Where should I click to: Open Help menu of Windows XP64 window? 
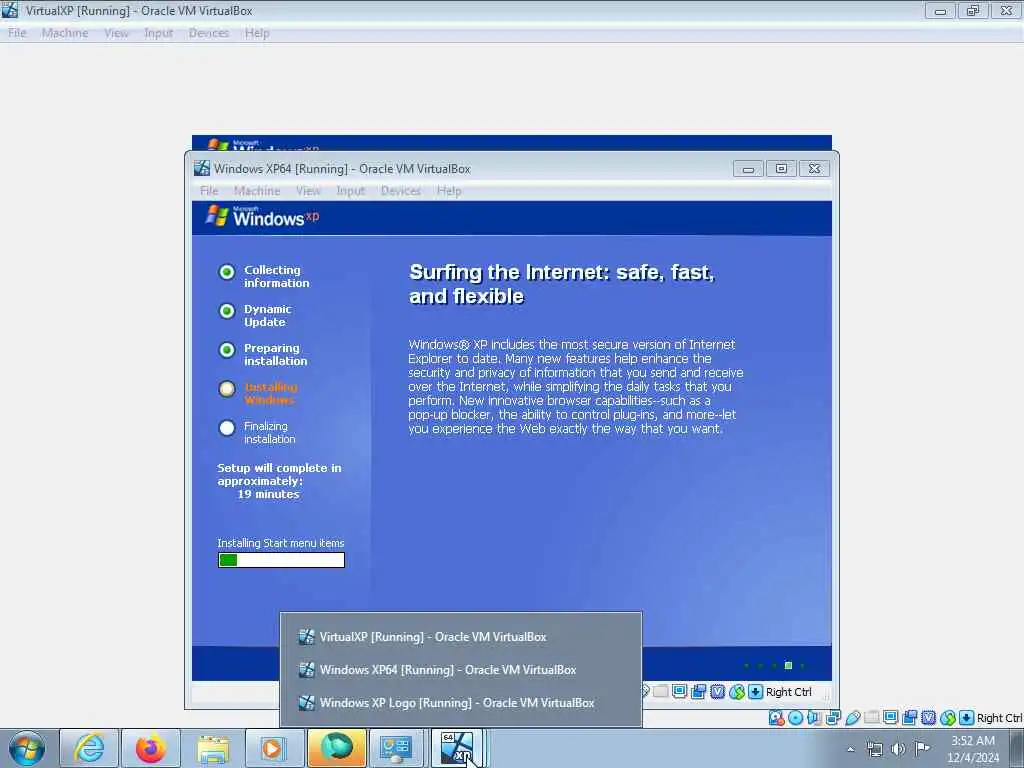point(449,191)
